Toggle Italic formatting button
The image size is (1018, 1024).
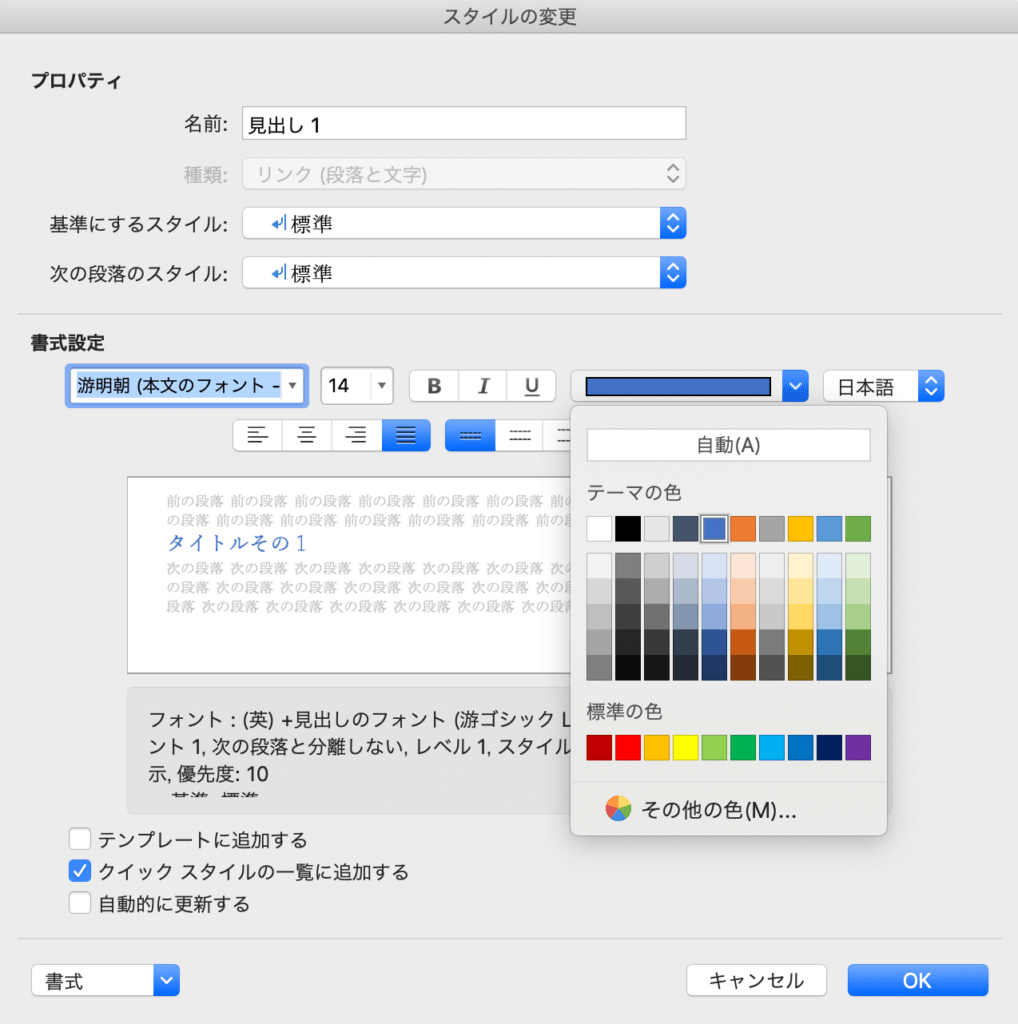pos(483,386)
